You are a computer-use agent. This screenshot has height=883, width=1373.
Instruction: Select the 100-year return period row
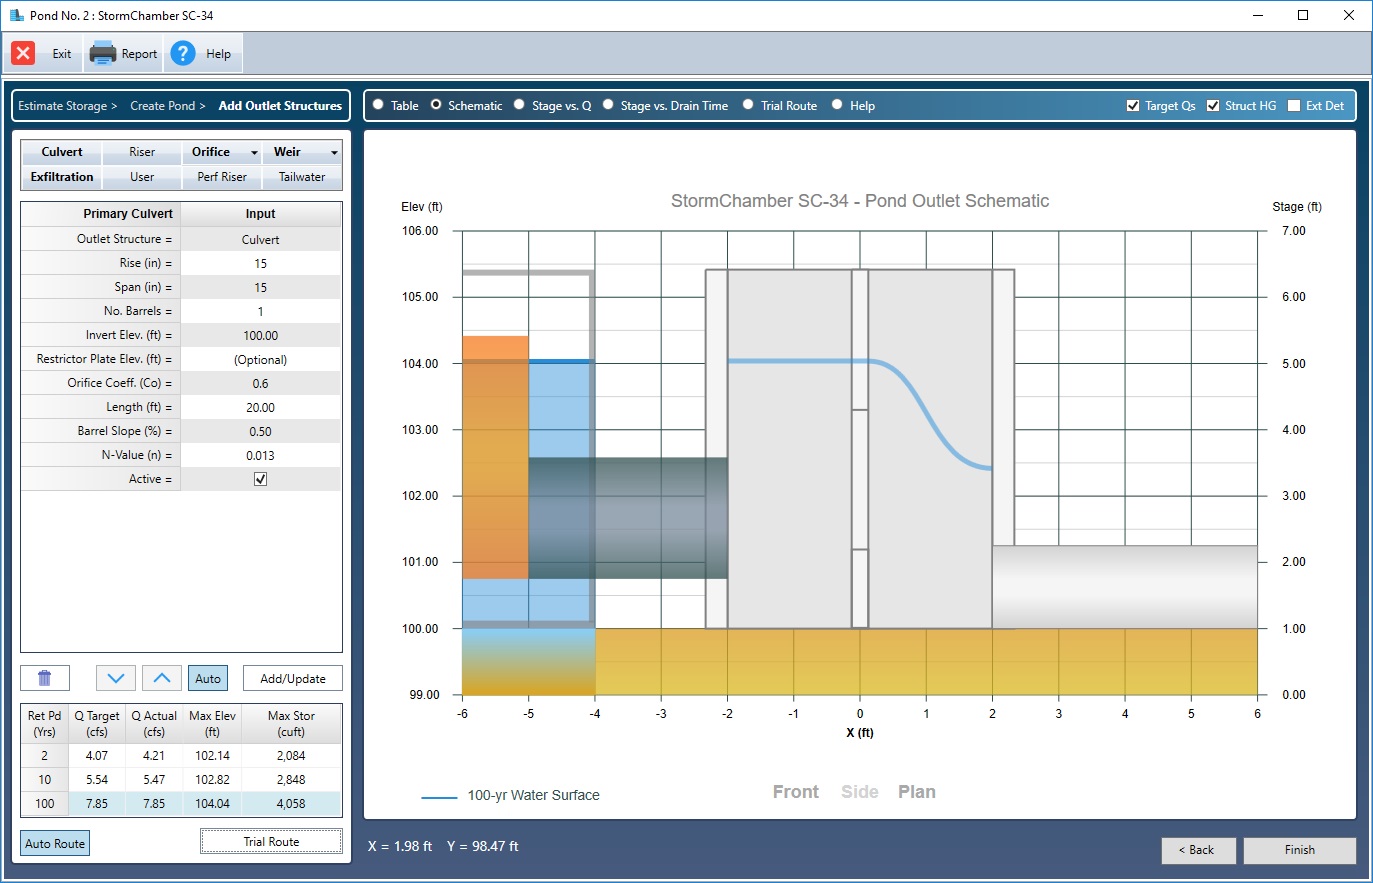(x=181, y=804)
